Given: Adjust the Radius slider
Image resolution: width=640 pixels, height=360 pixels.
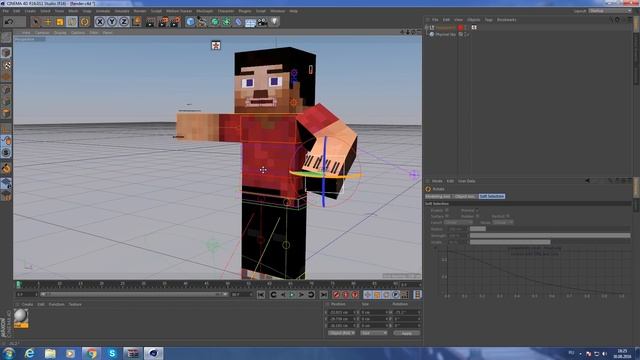Looking at the screenshot, I should coord(550,229).
